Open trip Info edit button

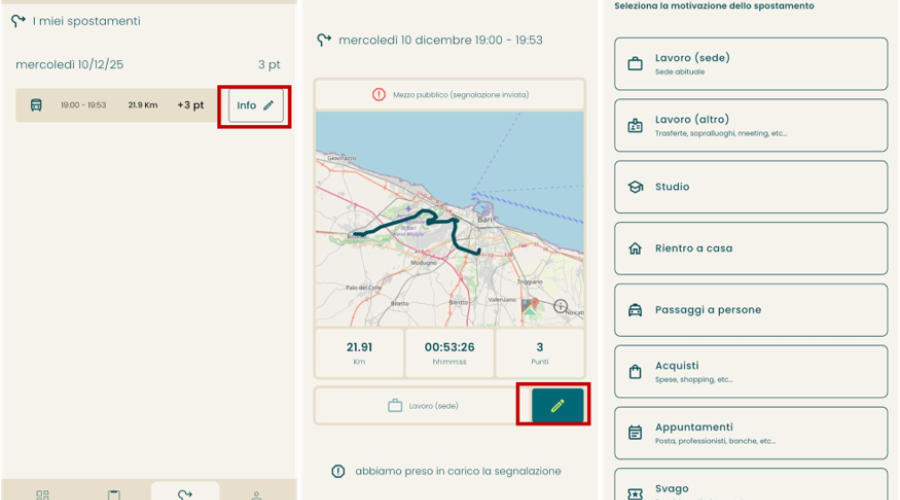255,106
